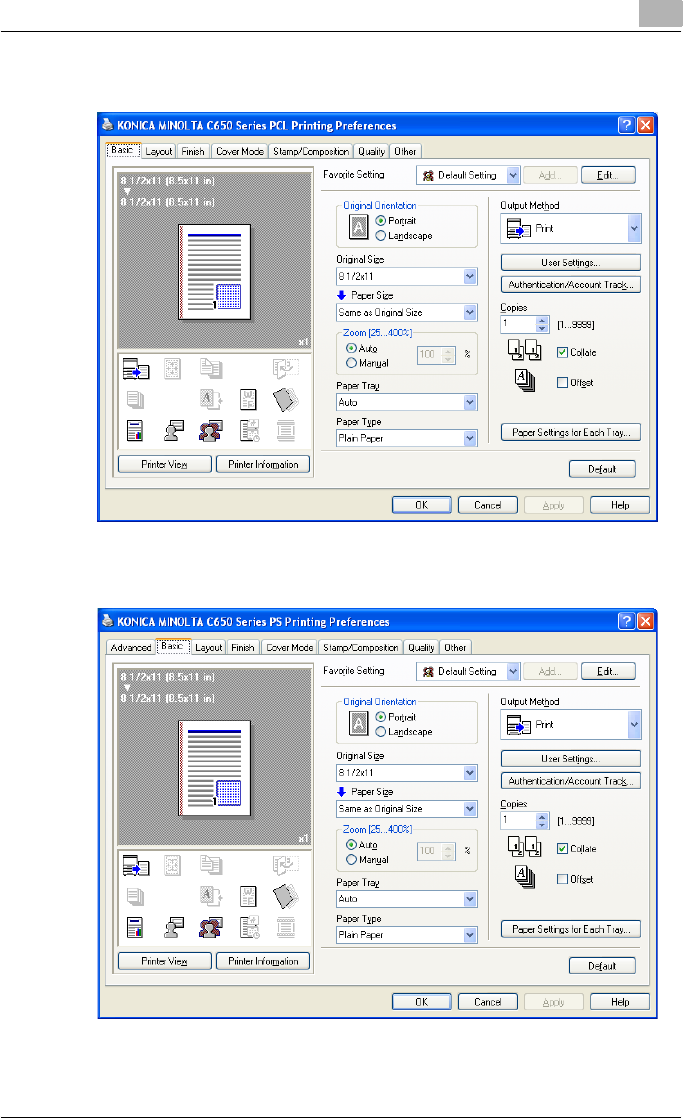Switch to Advanced tab in PS window
The width and height of the screenshot is (683, 1118).
pos(131,647)
